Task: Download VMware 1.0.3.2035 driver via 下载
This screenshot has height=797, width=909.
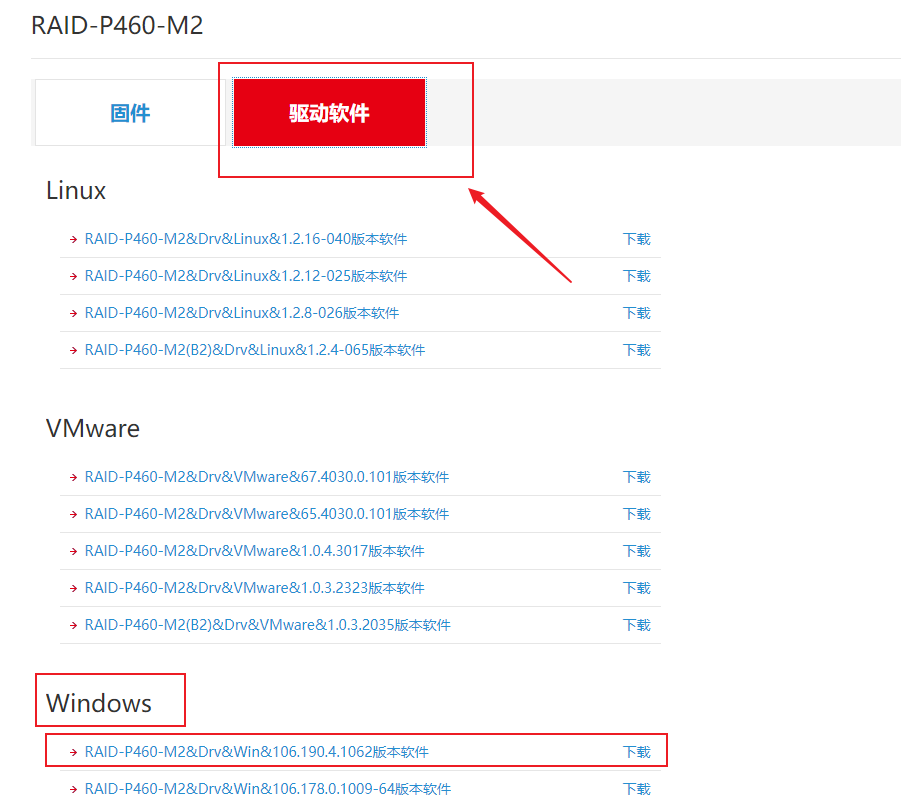Action: pyautogui.click(x=637, y=625)
